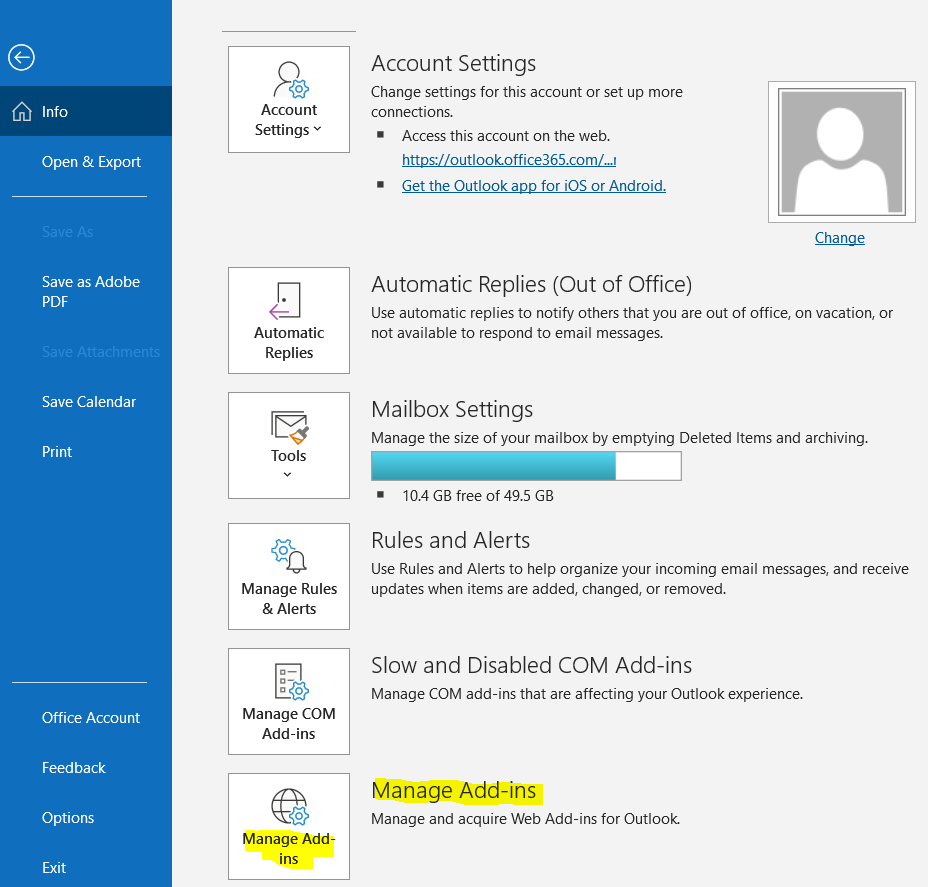928x887 pixels.
Task: Open the Feedback page
Action: pyautogui.click(x=73, y=767)
